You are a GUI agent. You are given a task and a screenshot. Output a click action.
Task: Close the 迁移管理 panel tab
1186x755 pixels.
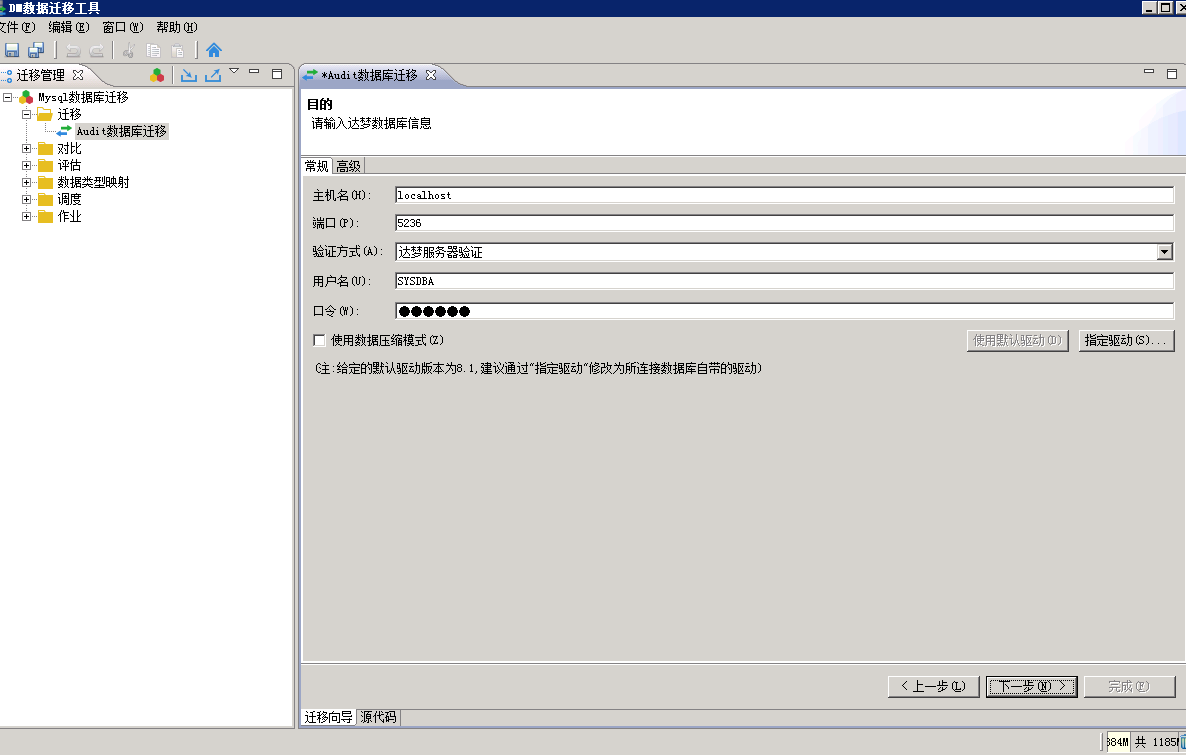click(x=78, y=75)
